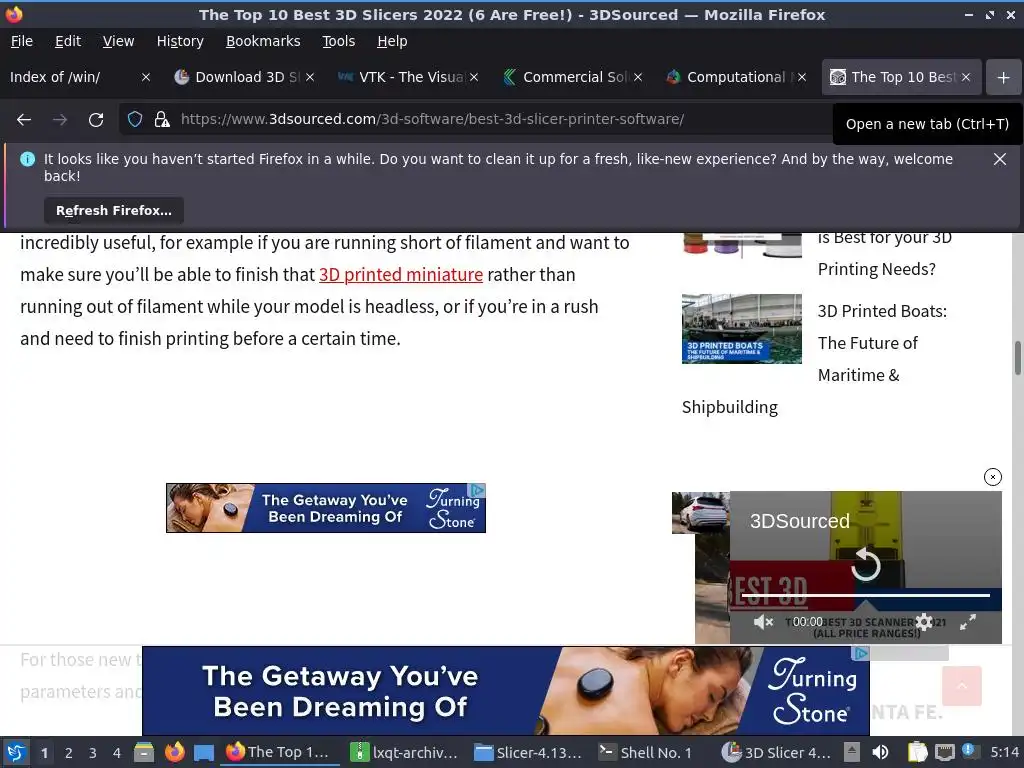Jump to top with the red arrow button

click(962, 686)
